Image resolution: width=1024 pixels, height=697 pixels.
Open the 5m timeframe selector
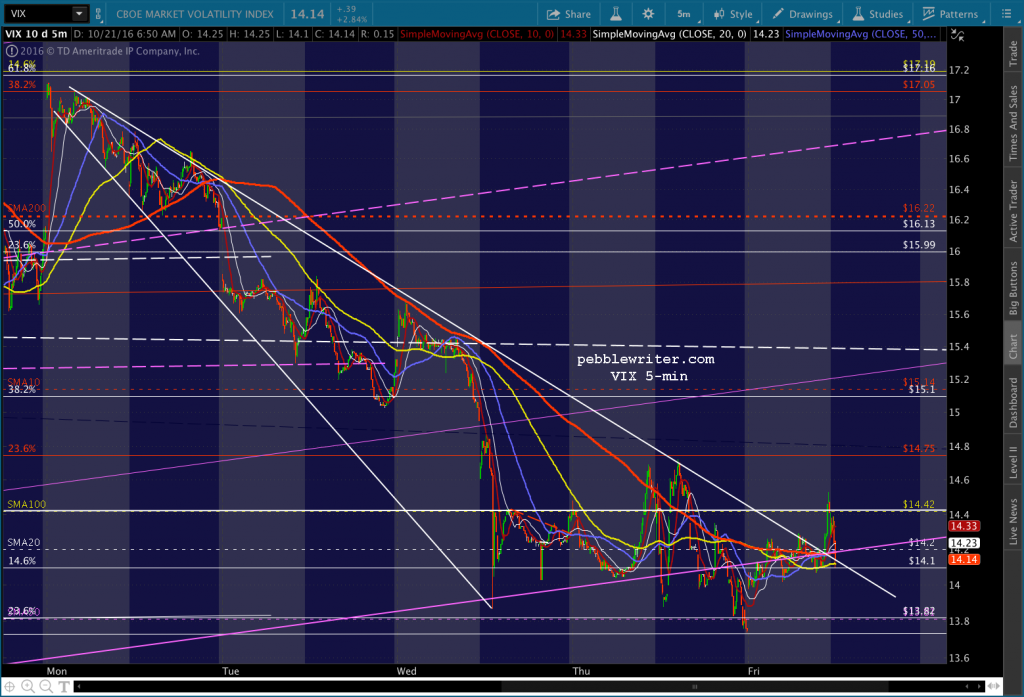point(684,14)
